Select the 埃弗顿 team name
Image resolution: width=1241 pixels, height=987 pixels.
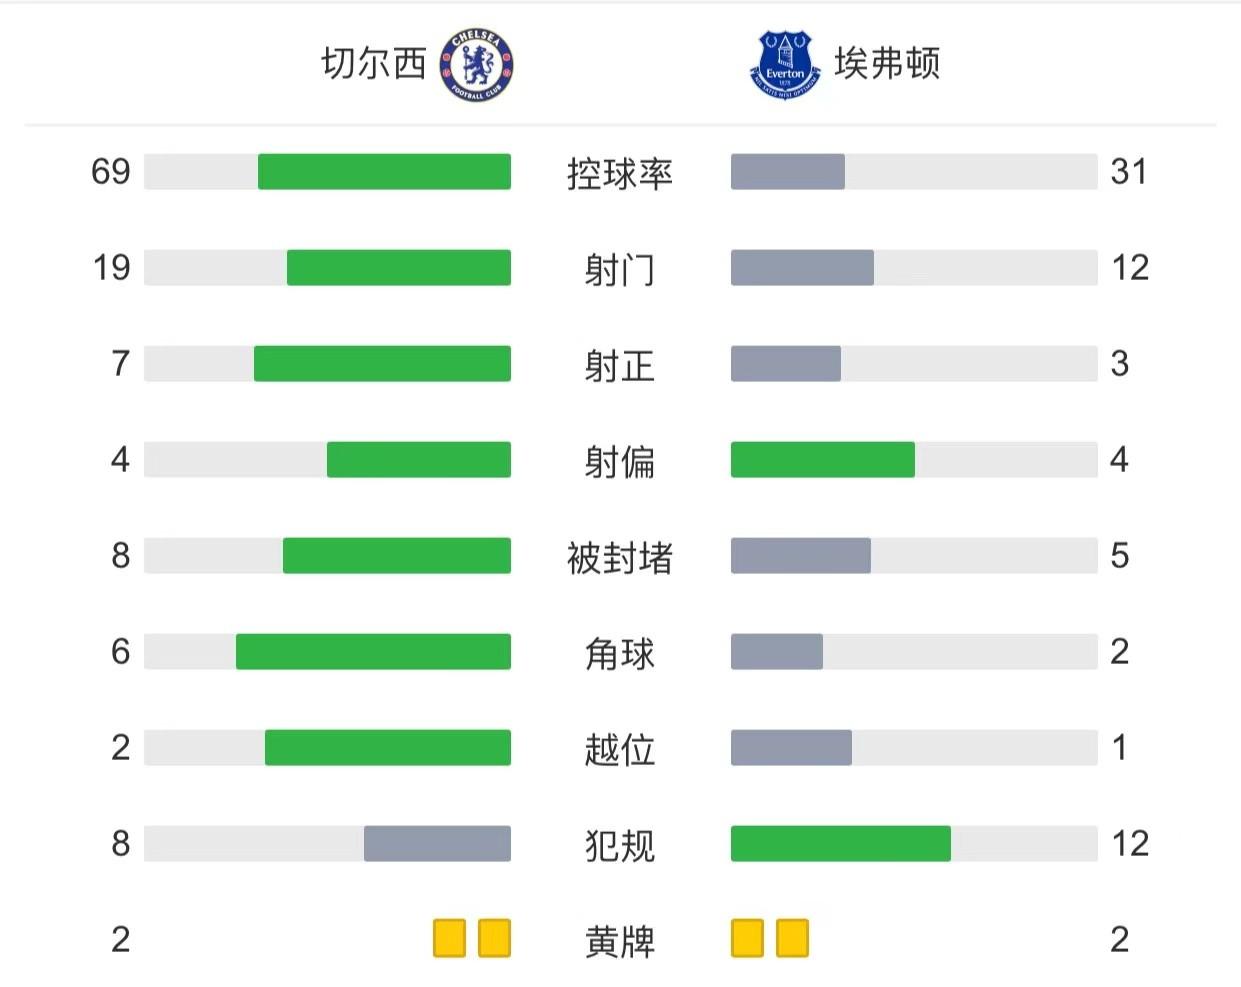tap(887, 64)
